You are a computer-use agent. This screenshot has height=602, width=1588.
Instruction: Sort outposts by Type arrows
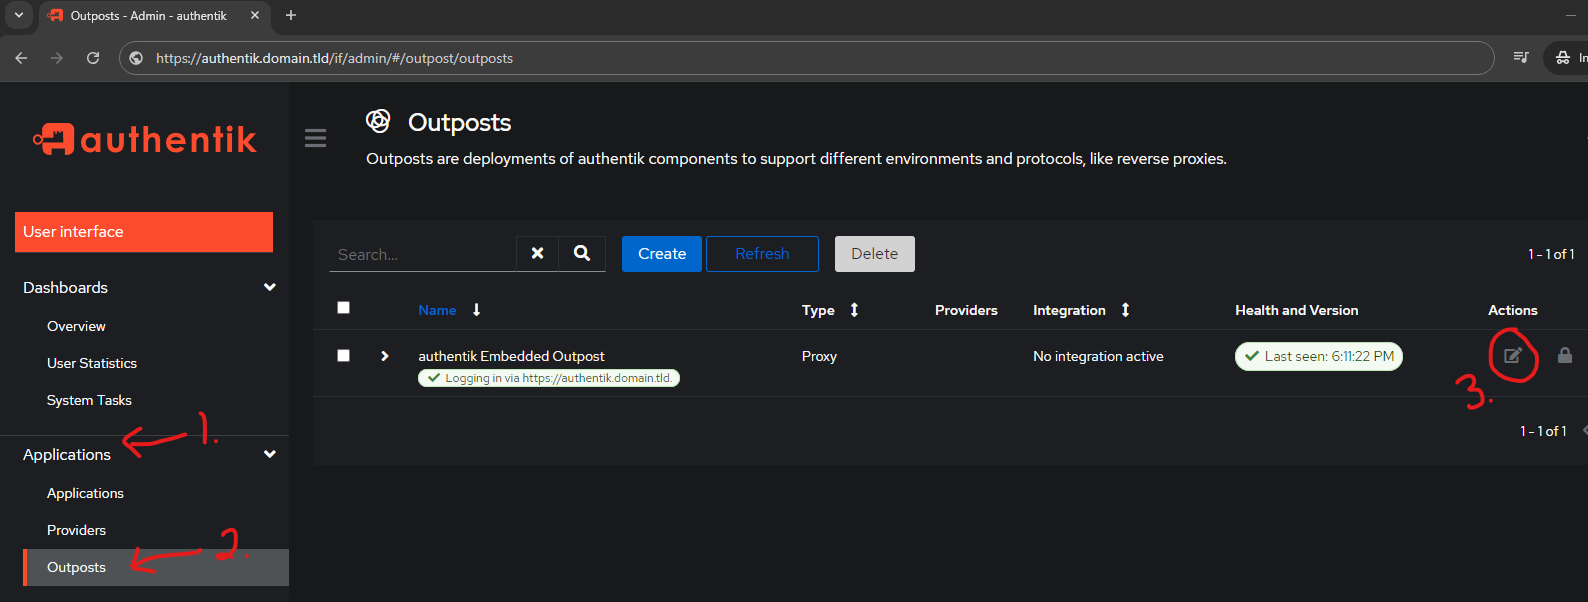click(x=854, y=310)
